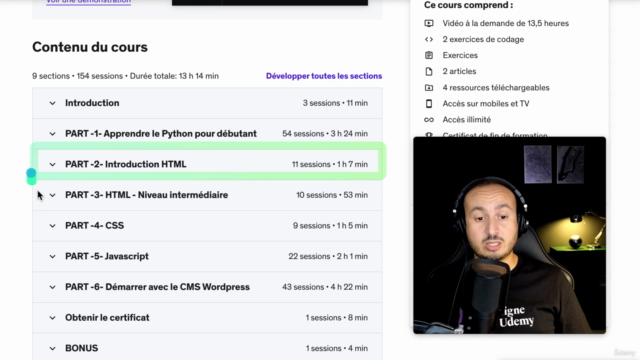Click 2 exercices de codage text
Screen dimensions: 640x360
tap(483, 39)
